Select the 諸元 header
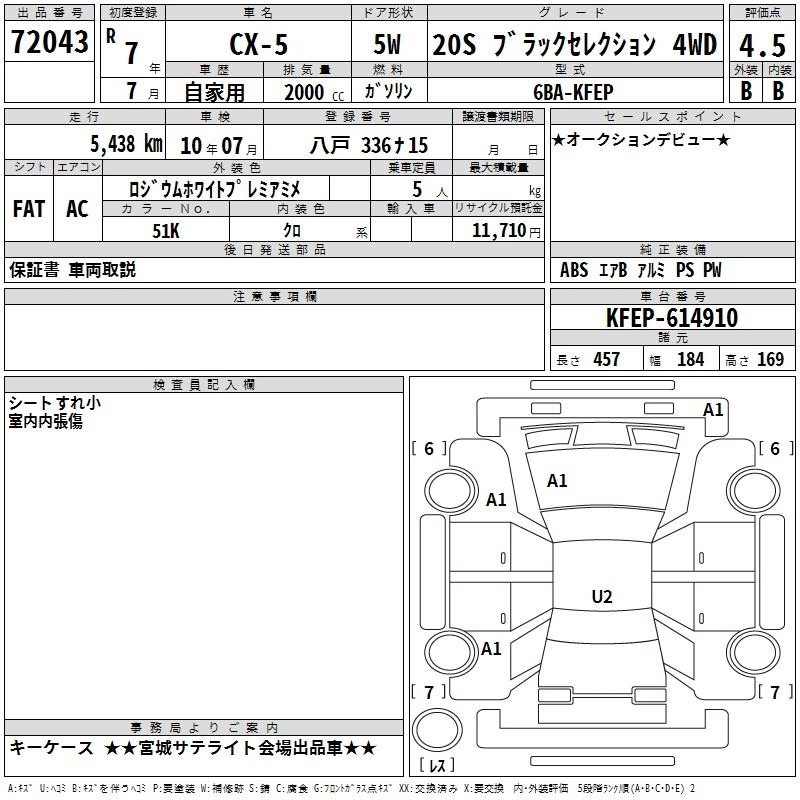The width and height of the screenshot is (800, 800). point(672,338)
